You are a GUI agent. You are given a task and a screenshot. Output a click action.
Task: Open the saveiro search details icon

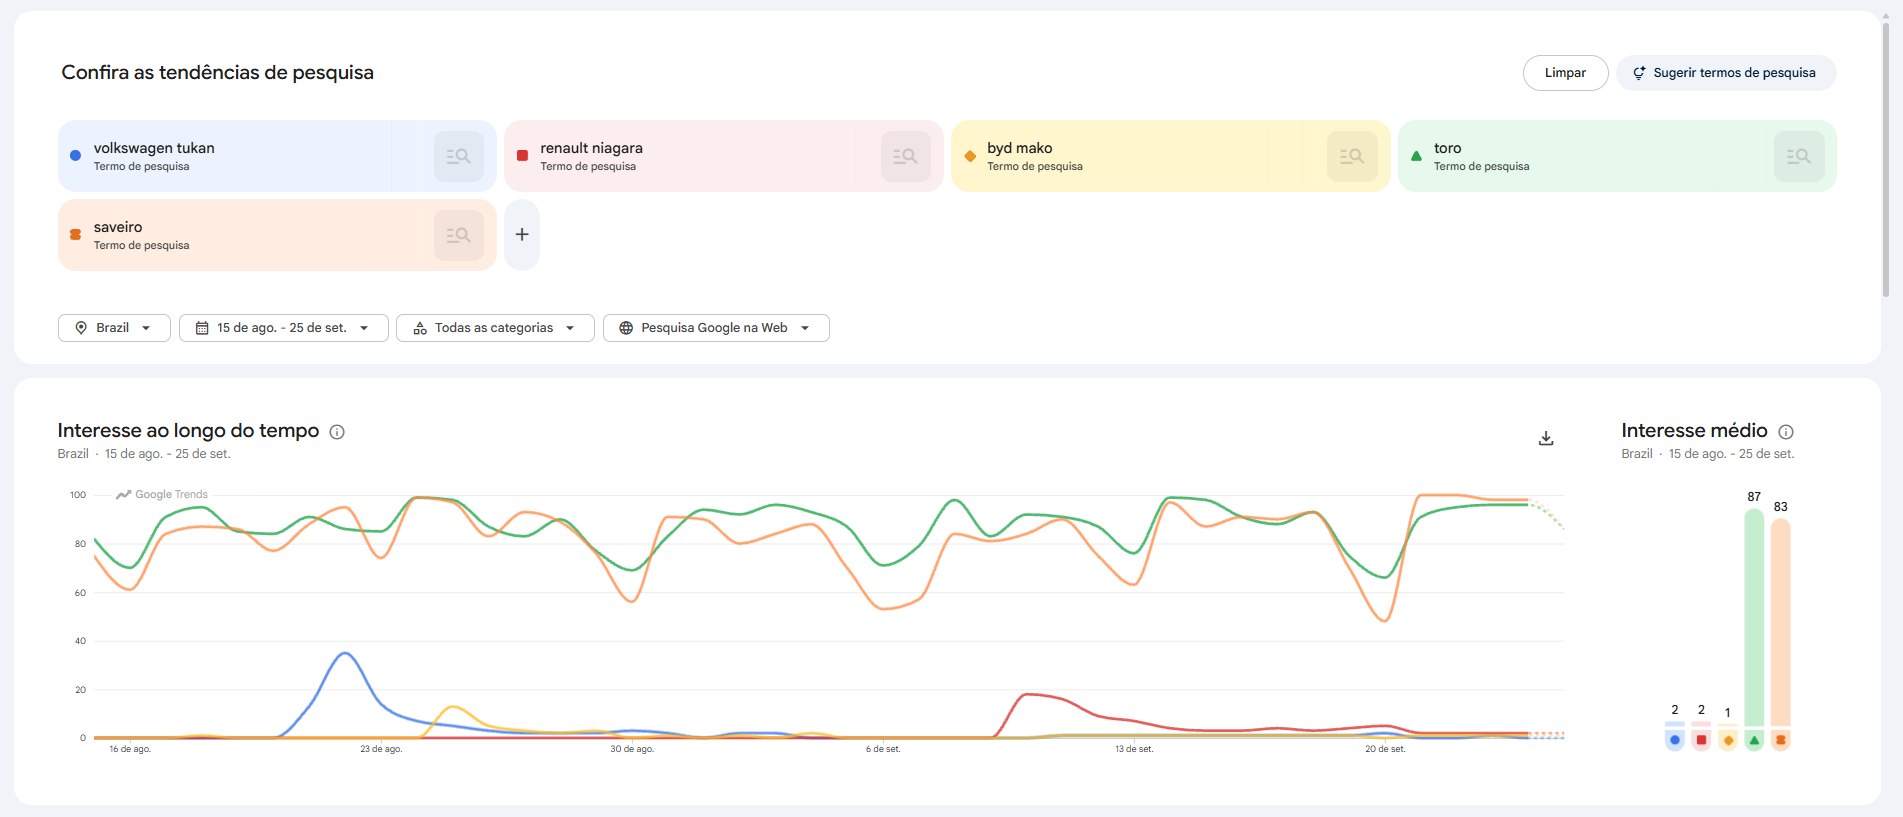coord(459,235)
